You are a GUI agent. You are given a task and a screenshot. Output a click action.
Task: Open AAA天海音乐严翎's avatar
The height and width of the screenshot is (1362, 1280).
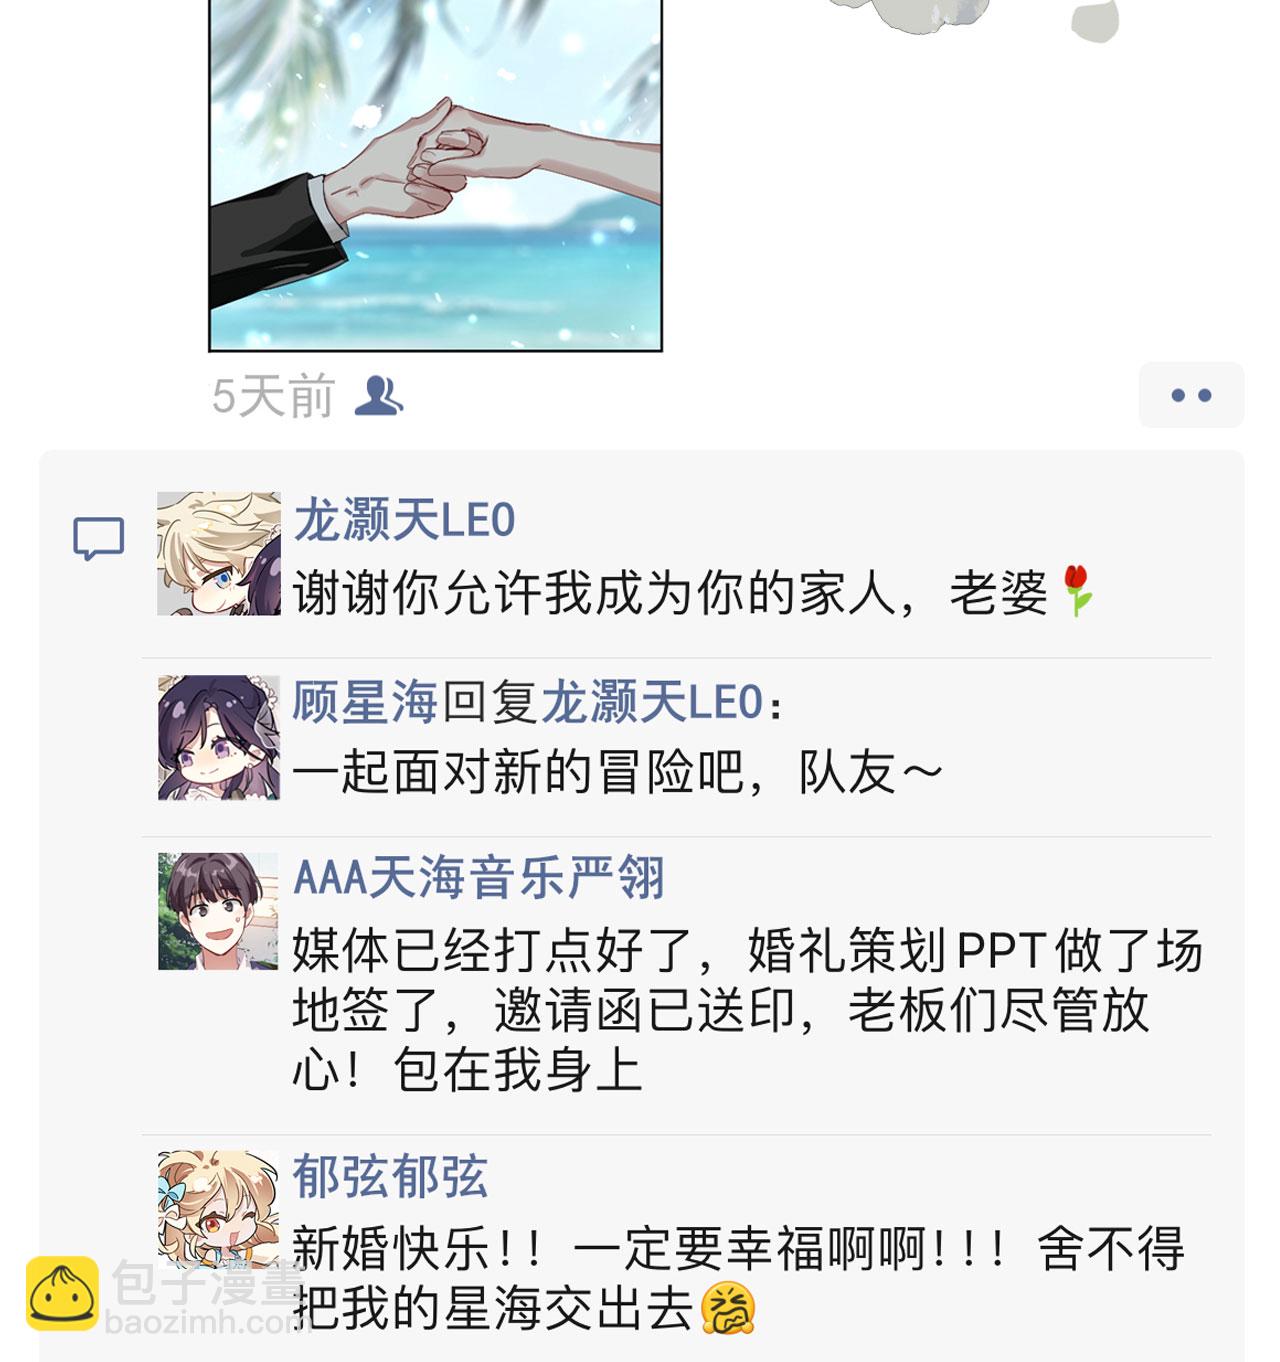click(x=218, y=911)
